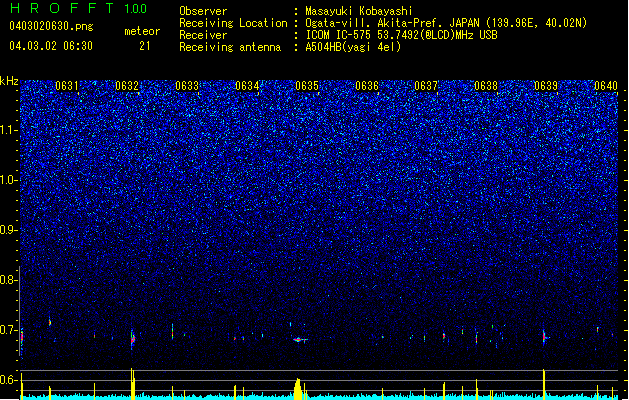Click the 0.7 kHz axis label
The height and width of the screenshot is (400, 629).
(9, 330)
